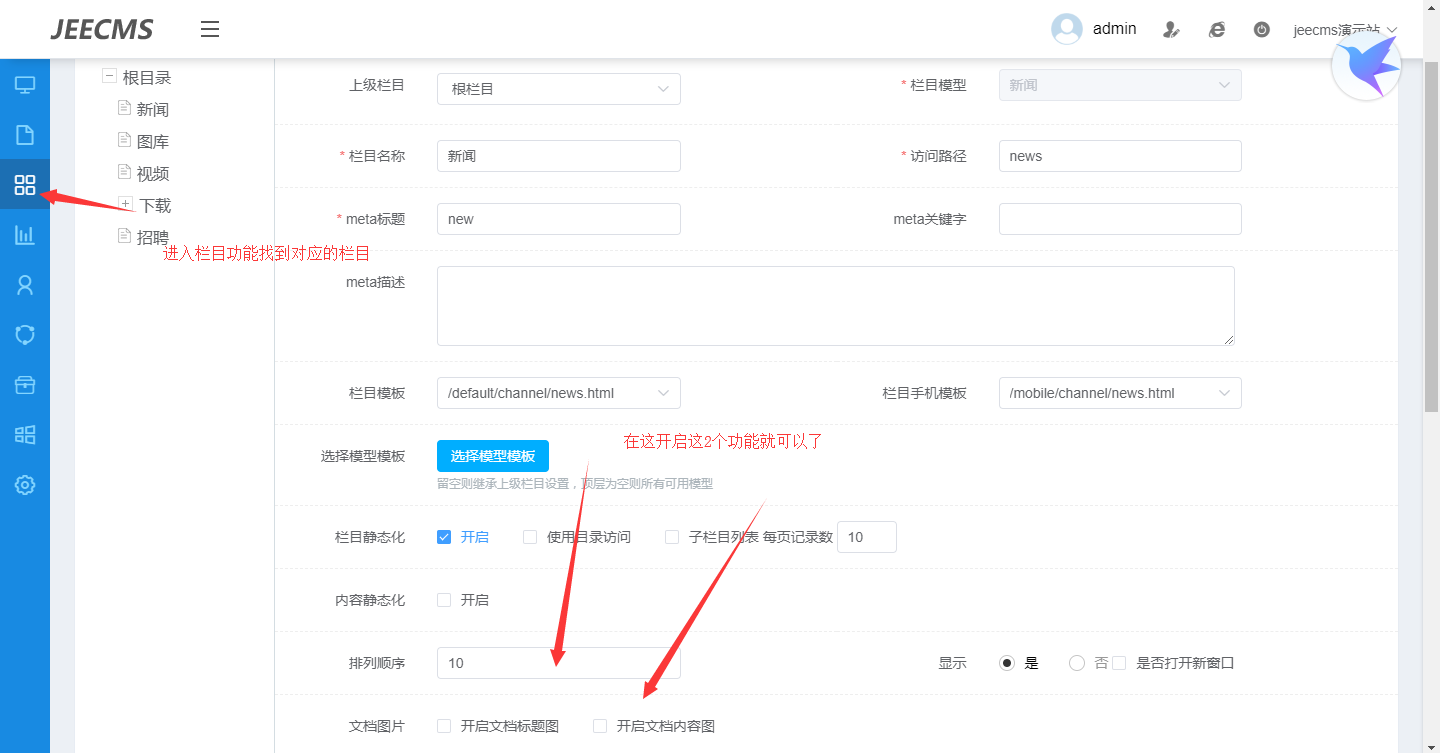This screenshot has width=1440, height=753.
Task: Enable 内容静态化 开启 checkbox
Action: (x=444, y=600)
